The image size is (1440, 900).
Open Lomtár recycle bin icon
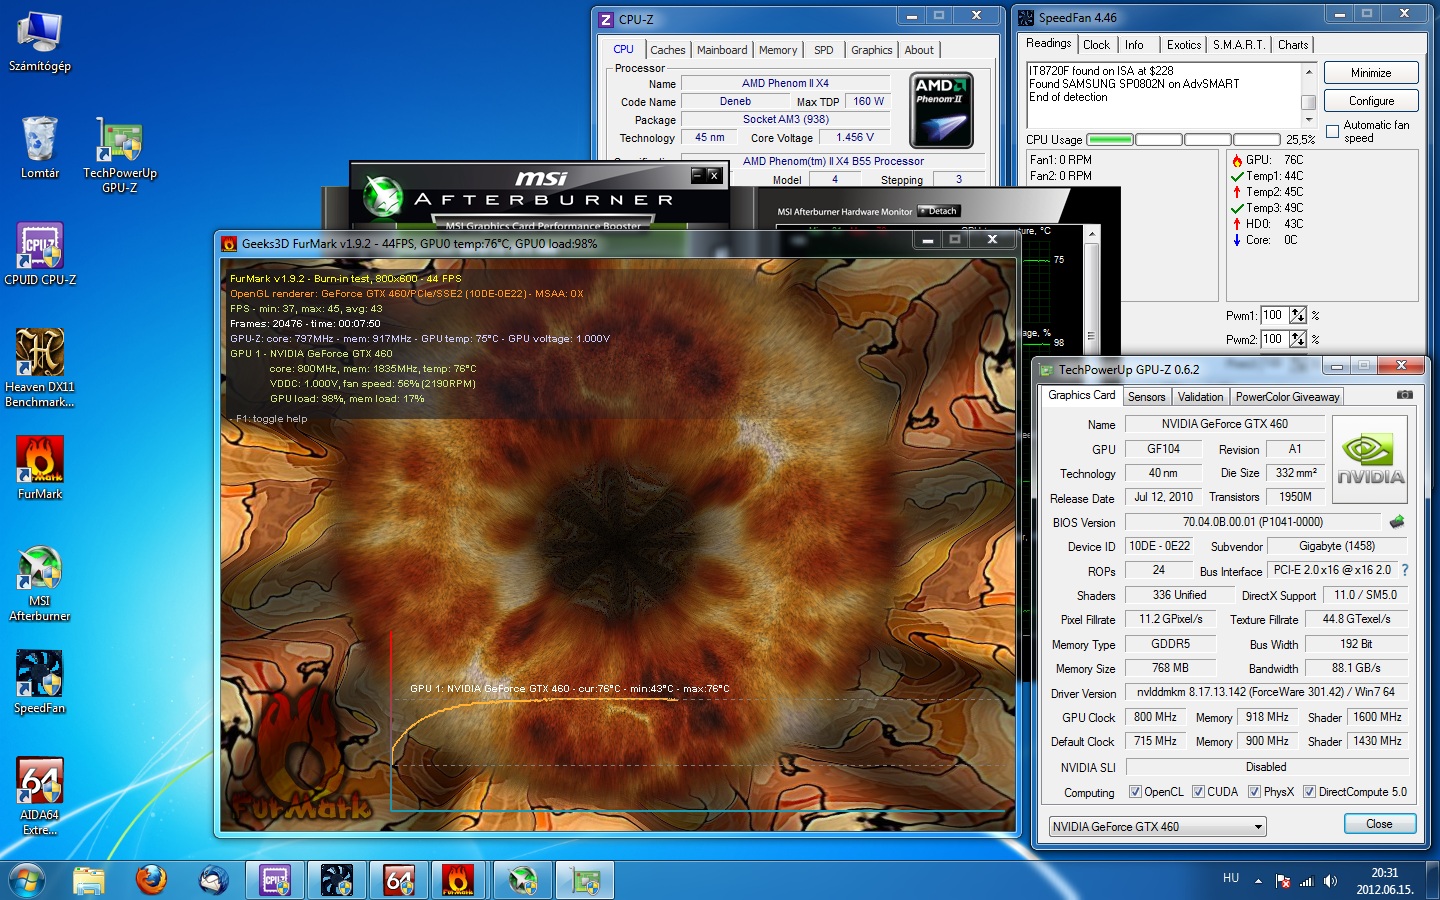pos(40,147)
